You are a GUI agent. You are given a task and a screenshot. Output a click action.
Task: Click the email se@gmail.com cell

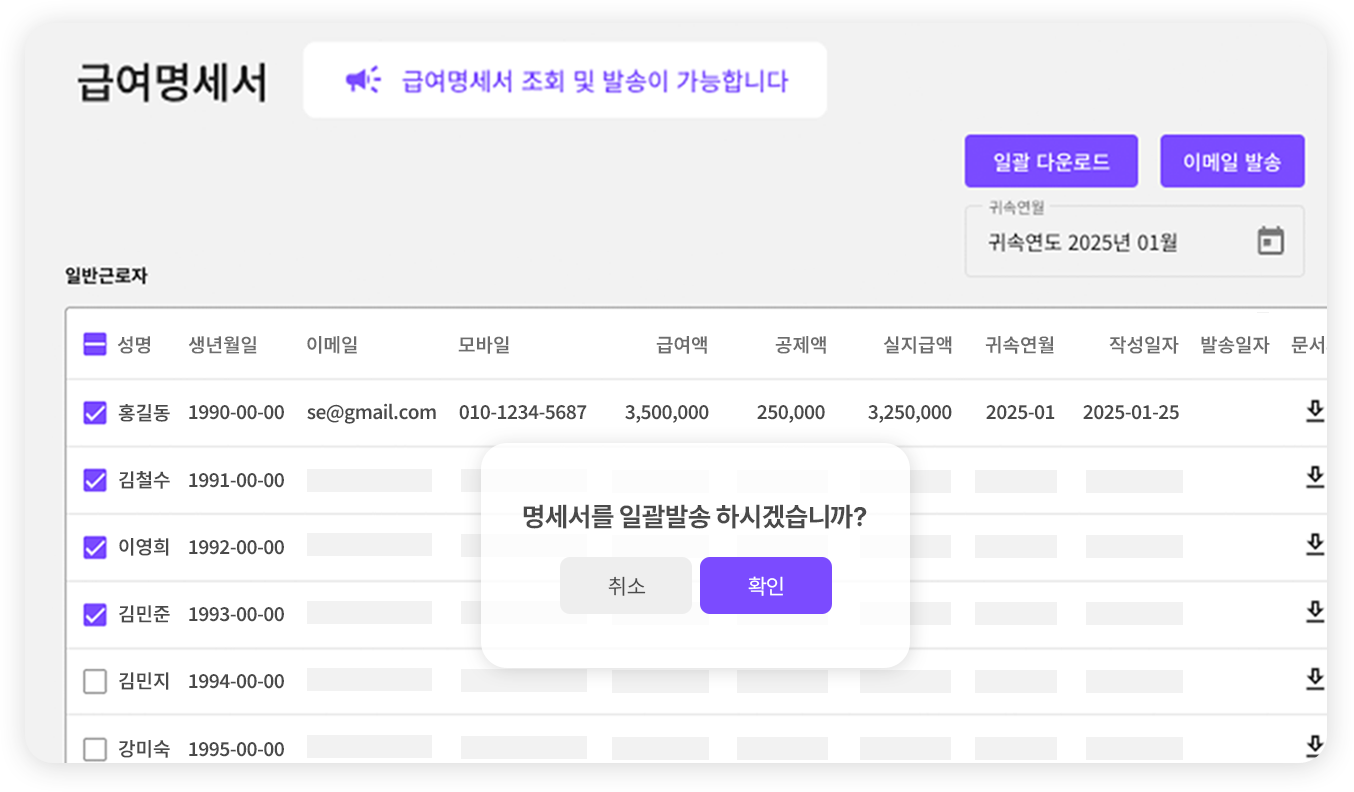pos(372,412)
